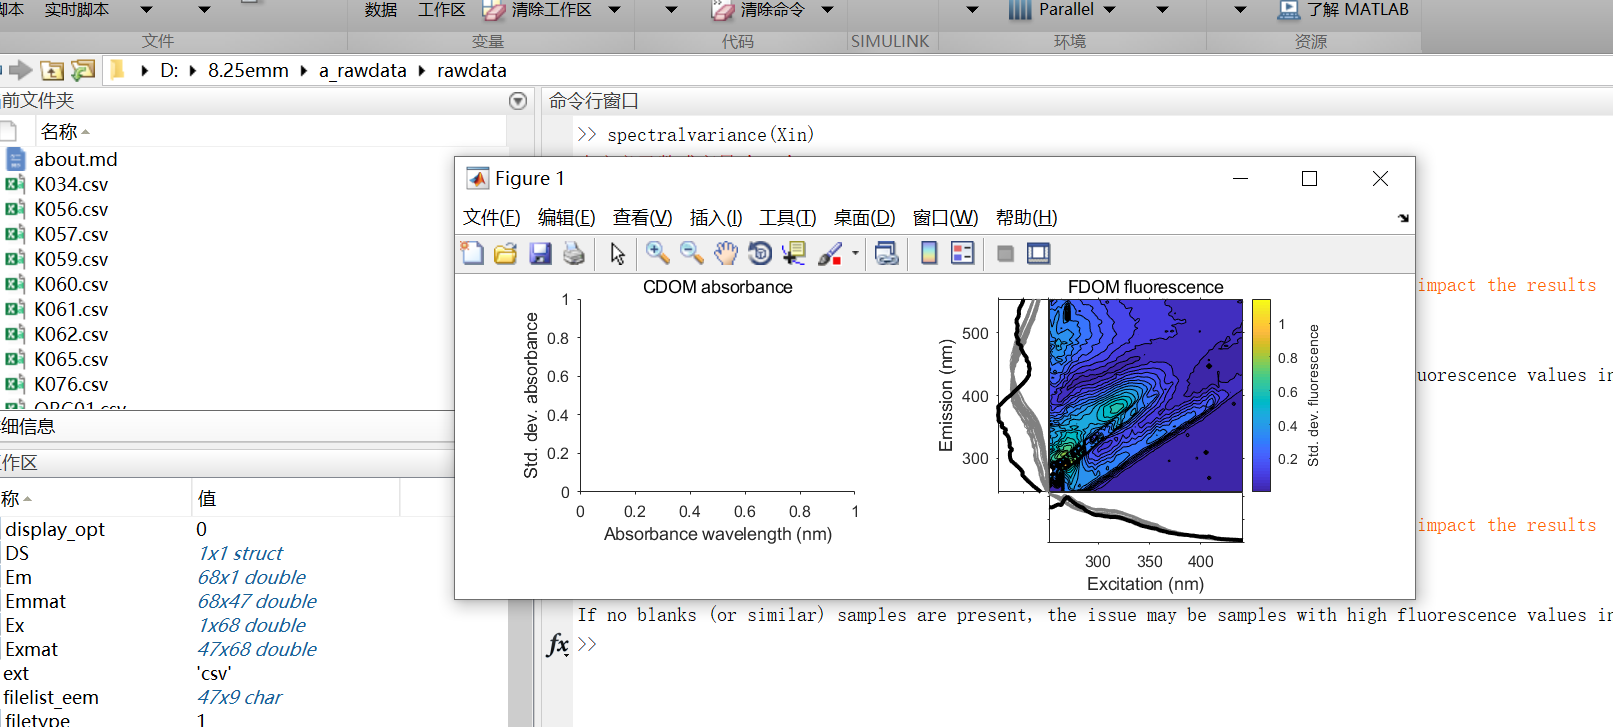
Task: Click D: drive in address path
Action: tap(169, 71)
